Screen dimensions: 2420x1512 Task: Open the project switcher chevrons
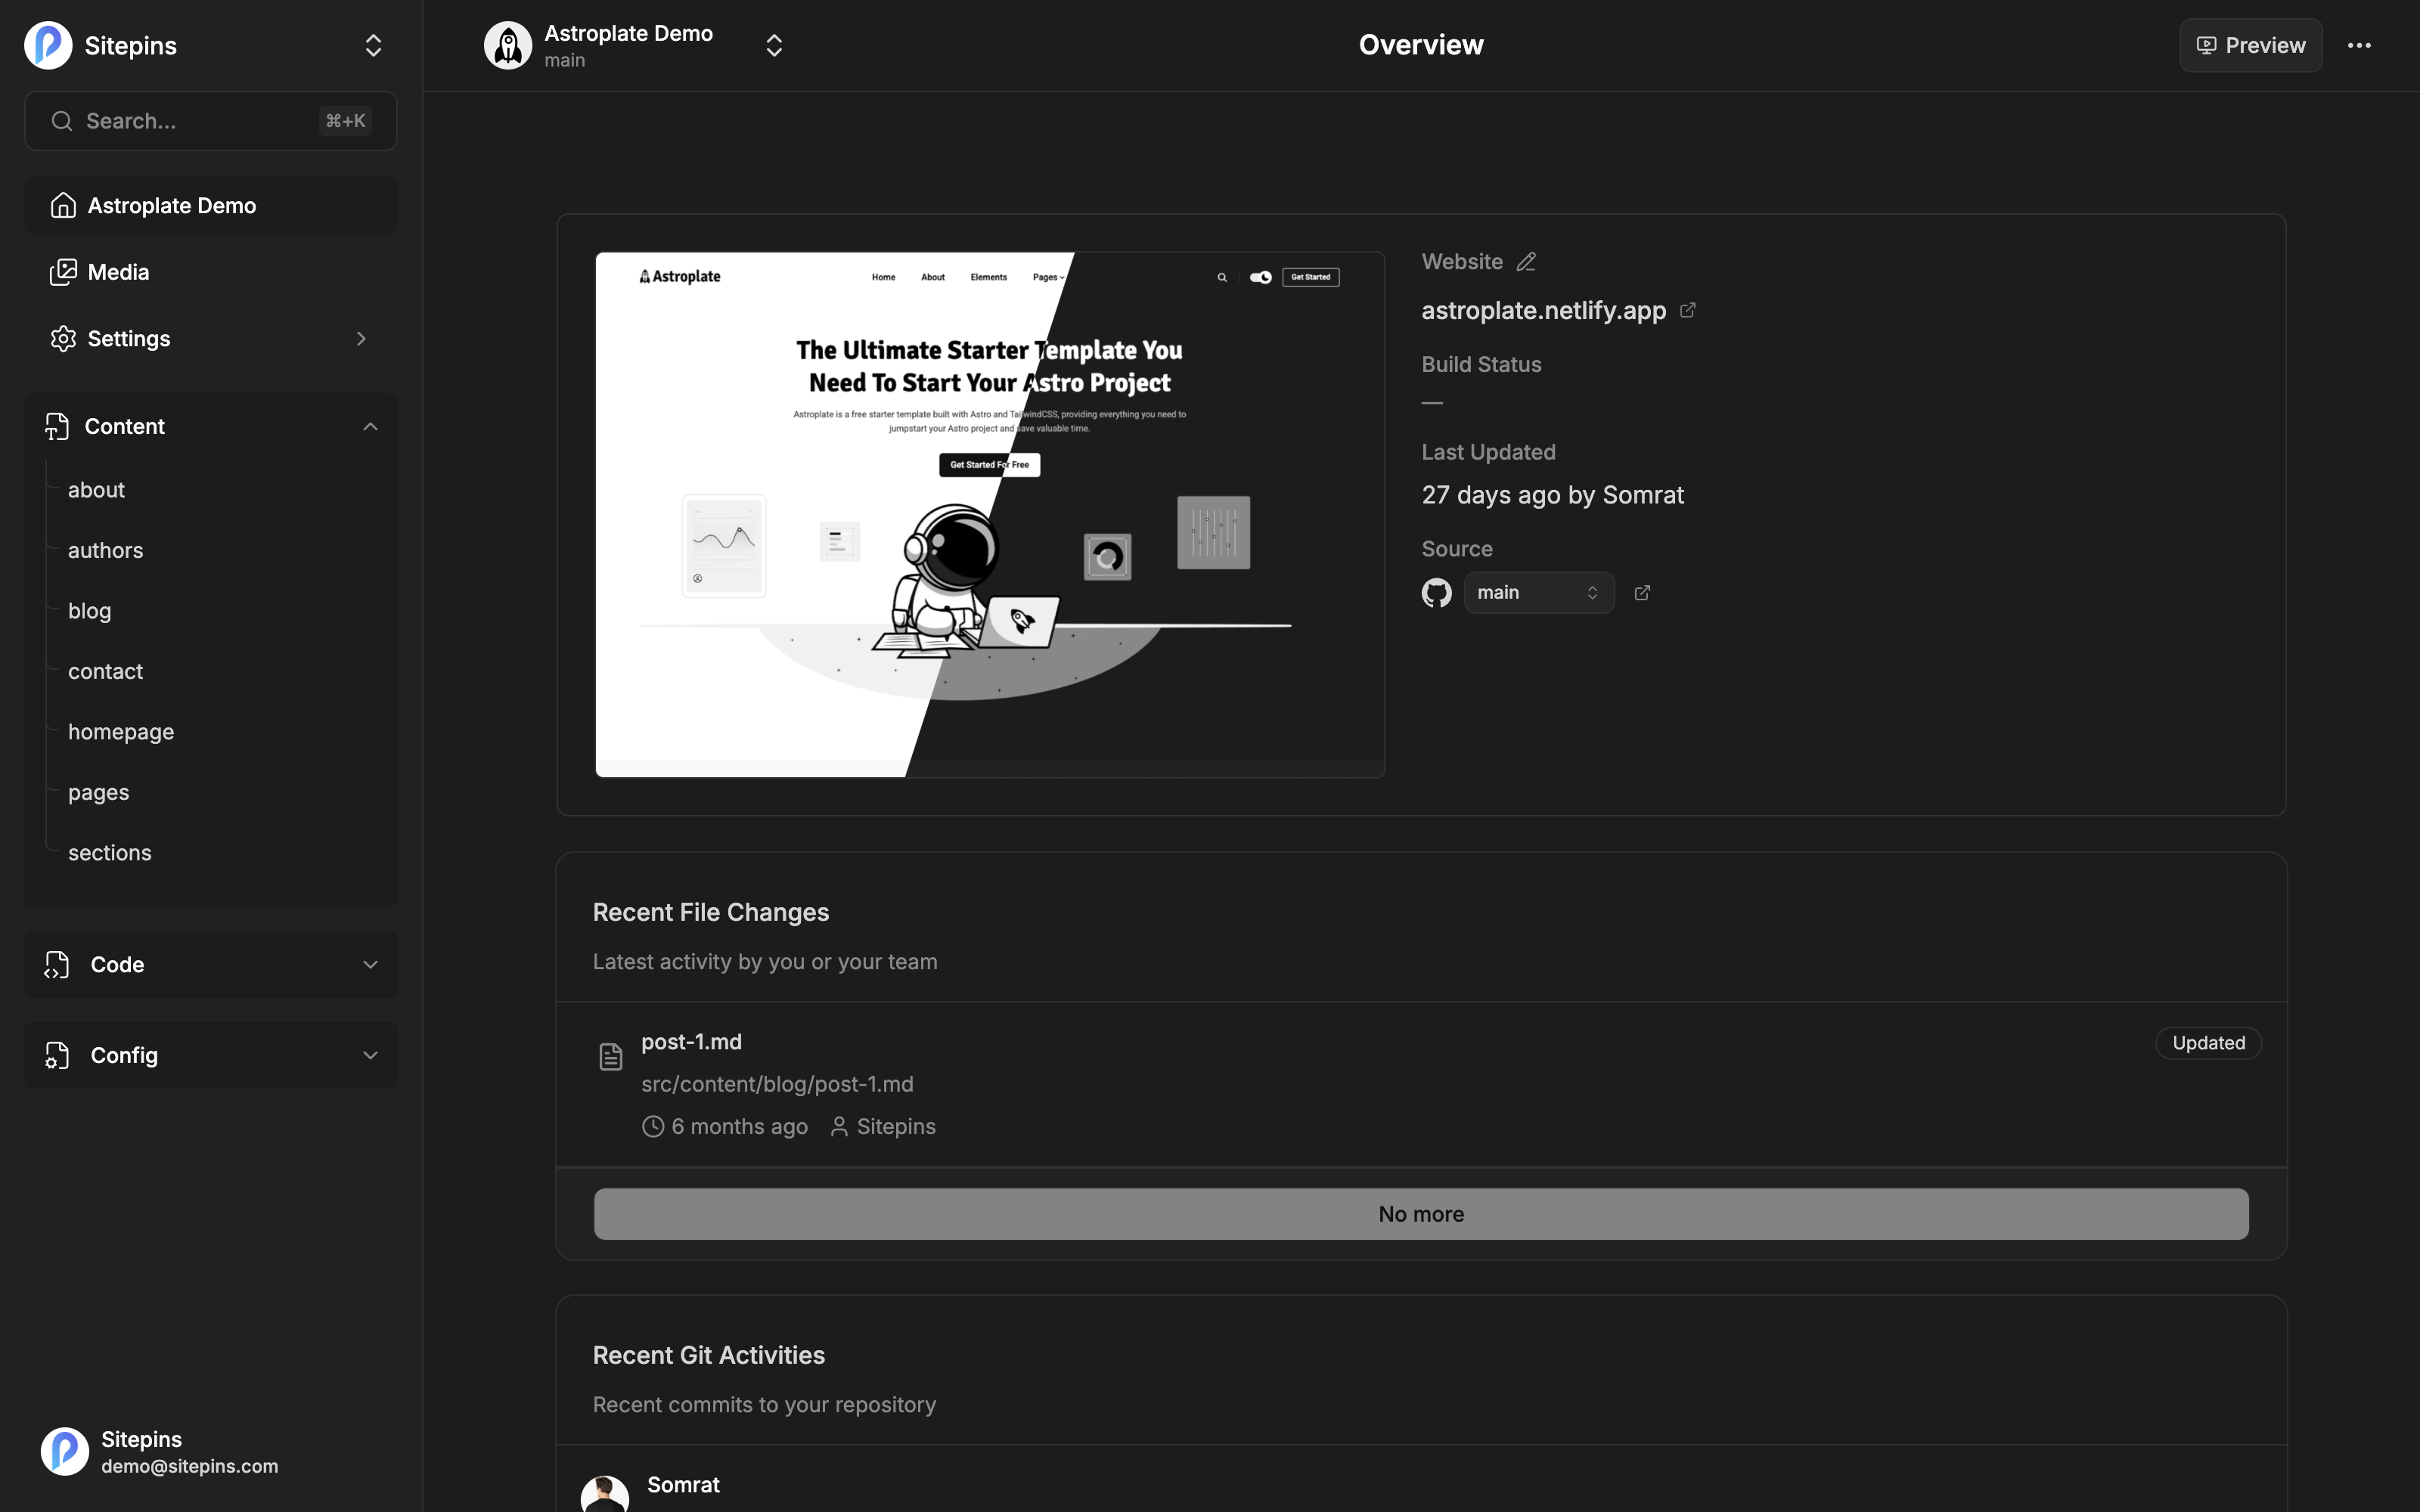click(x=774, y=46)
